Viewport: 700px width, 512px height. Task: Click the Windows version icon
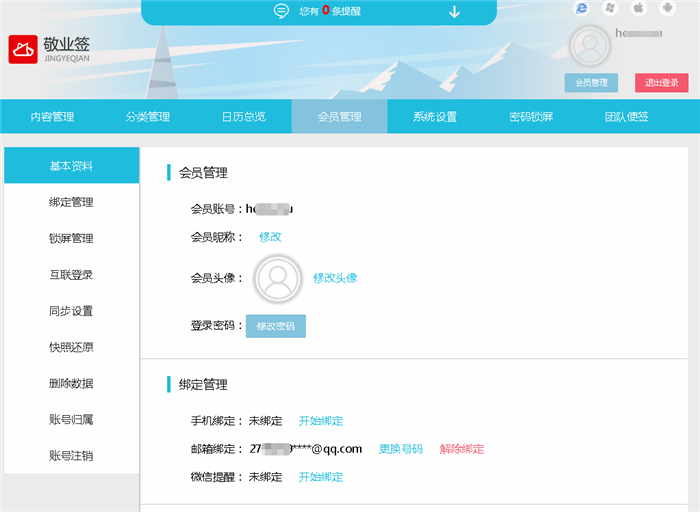point(609,9)
